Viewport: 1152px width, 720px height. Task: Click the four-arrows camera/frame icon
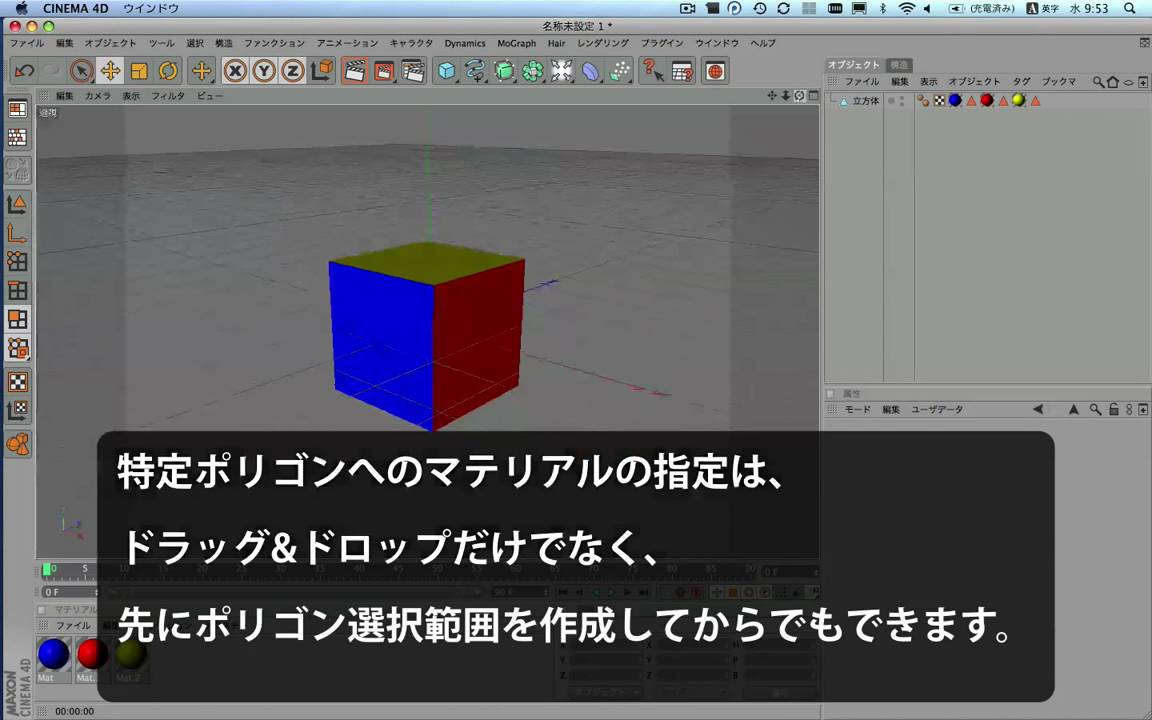(562, 71)
